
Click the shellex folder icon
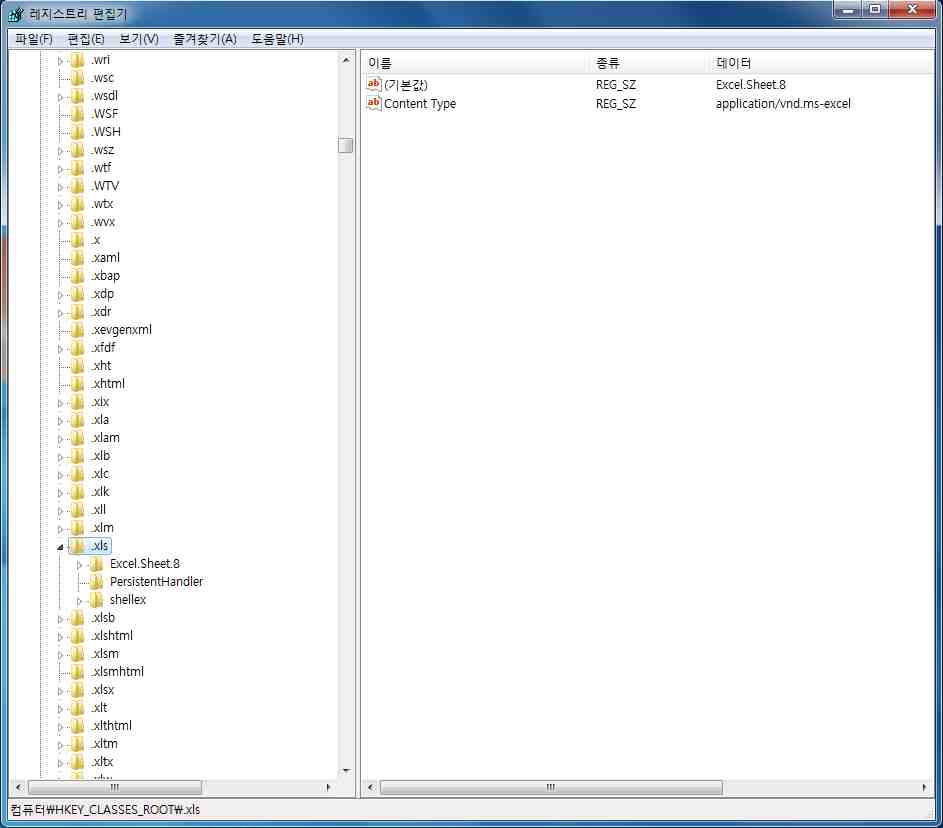(96, 600)
